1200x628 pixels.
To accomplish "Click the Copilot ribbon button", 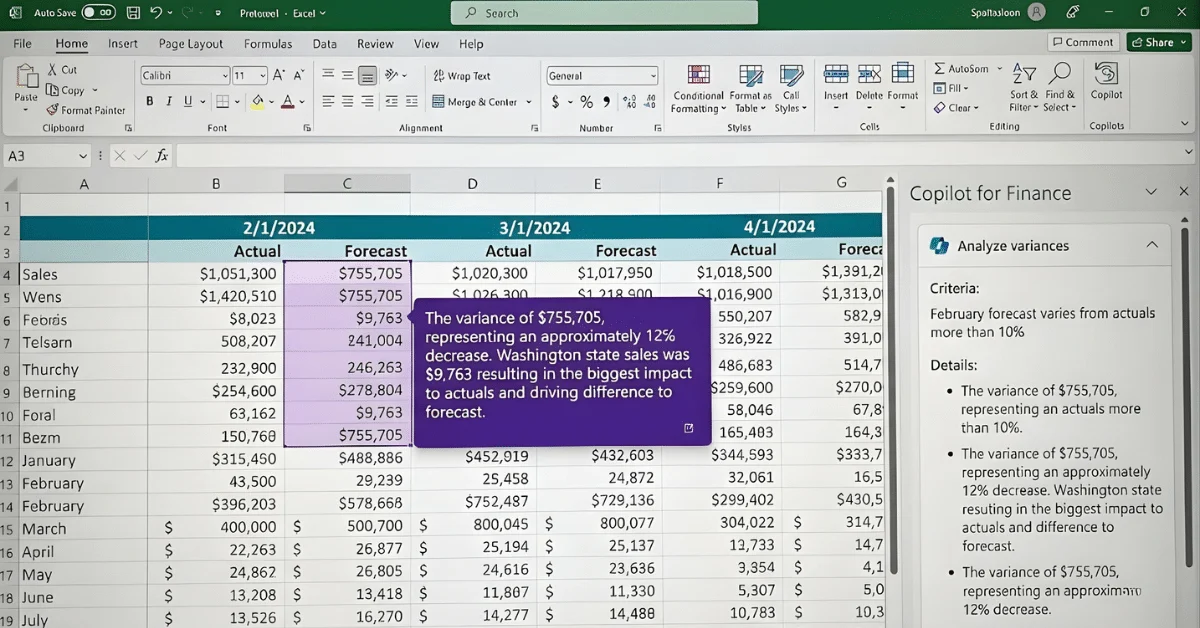I will tap(1107, 82).
